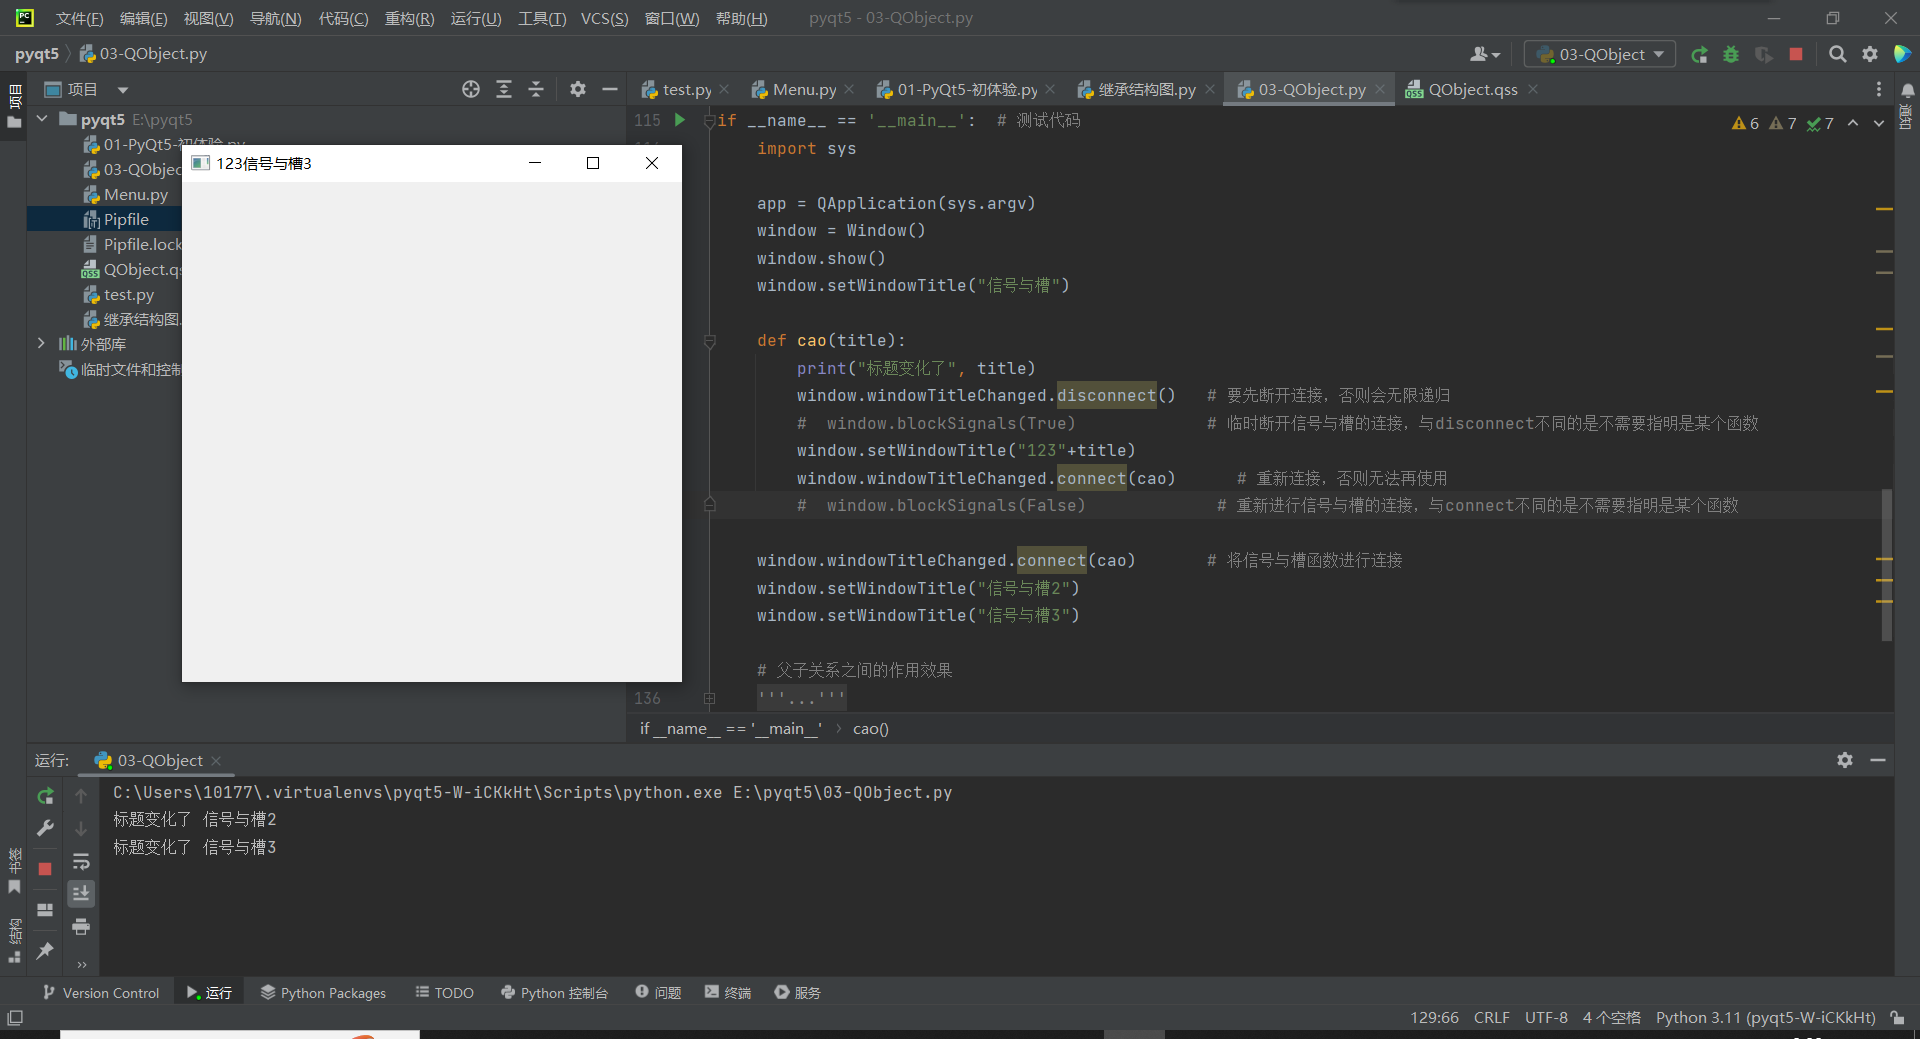Expand the External Libraries node
The width and height of the screenshot is (1920, 1039).
pyautogui.click(x=41, y=343)
